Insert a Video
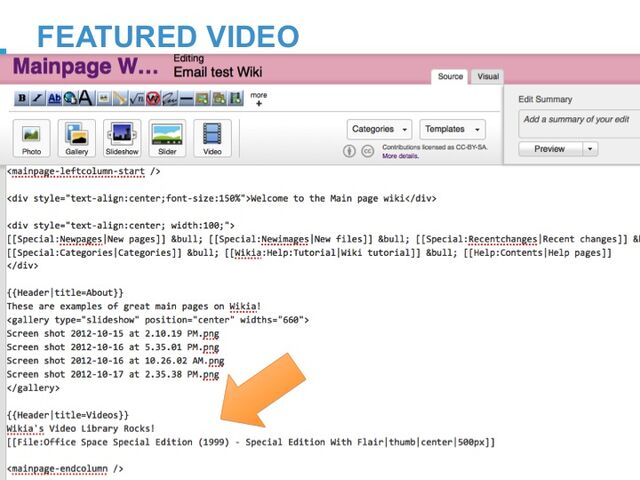This screenshot has height=480, width=640. 212,138
